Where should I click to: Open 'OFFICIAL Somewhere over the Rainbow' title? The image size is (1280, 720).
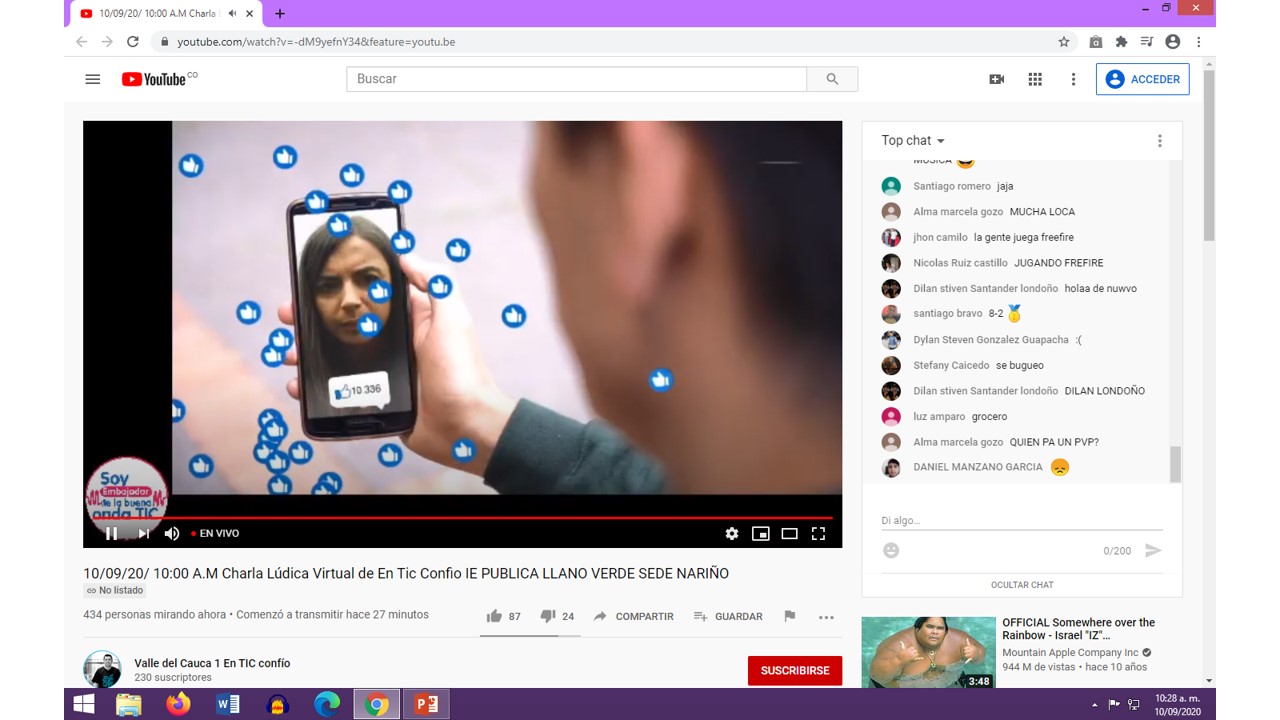(1079, 629)
